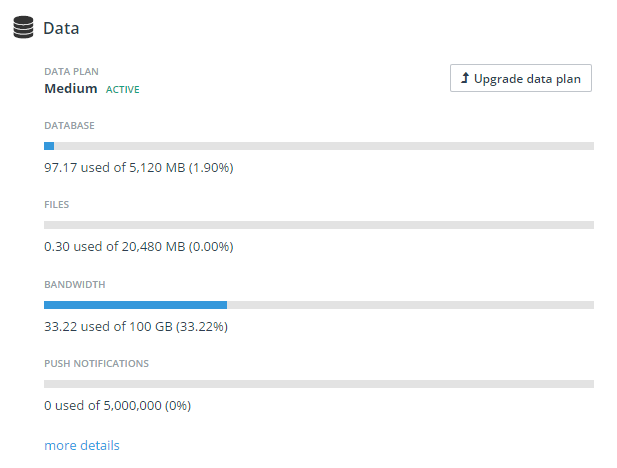Click the Data section heading

point(61,28)
